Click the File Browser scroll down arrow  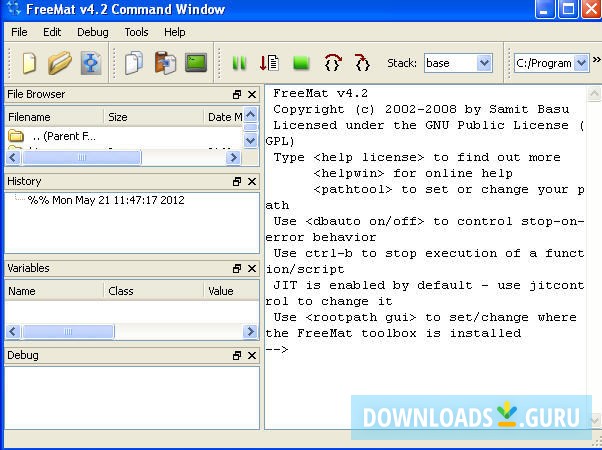click(x=251, y=141)
